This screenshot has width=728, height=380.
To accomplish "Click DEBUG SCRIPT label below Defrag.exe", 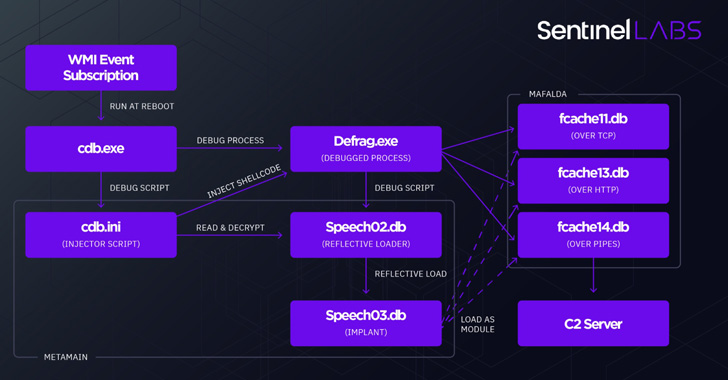I will point(404,188).
